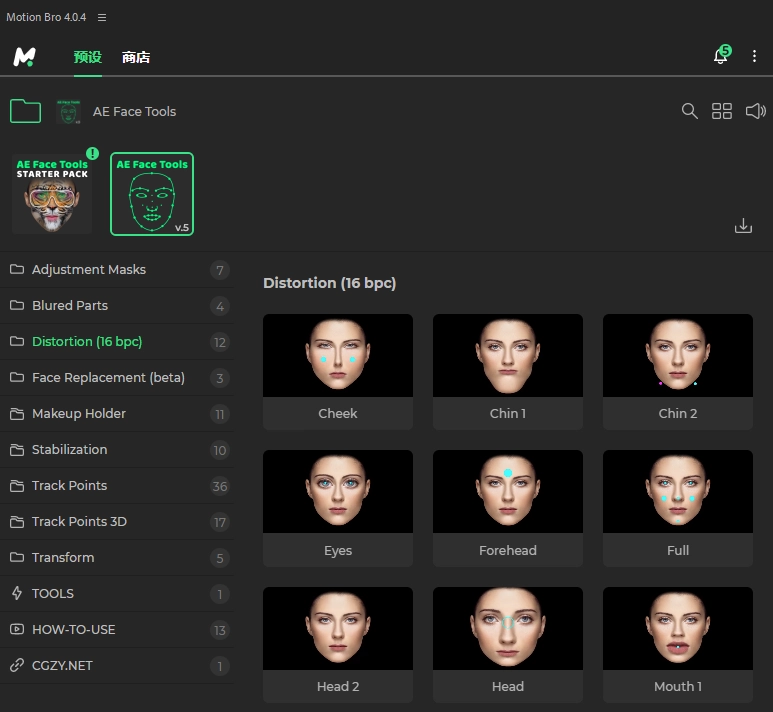Click the chain link icon beside CGZY.NET
This screenshot has width=773, height=712.
(17, 665)
